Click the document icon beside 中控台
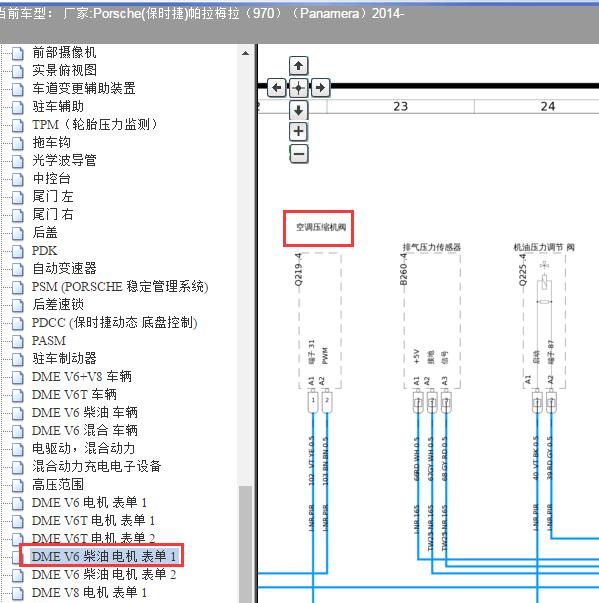Image resolution: width=599 pixels, height=603 pixels. (17, 179)
